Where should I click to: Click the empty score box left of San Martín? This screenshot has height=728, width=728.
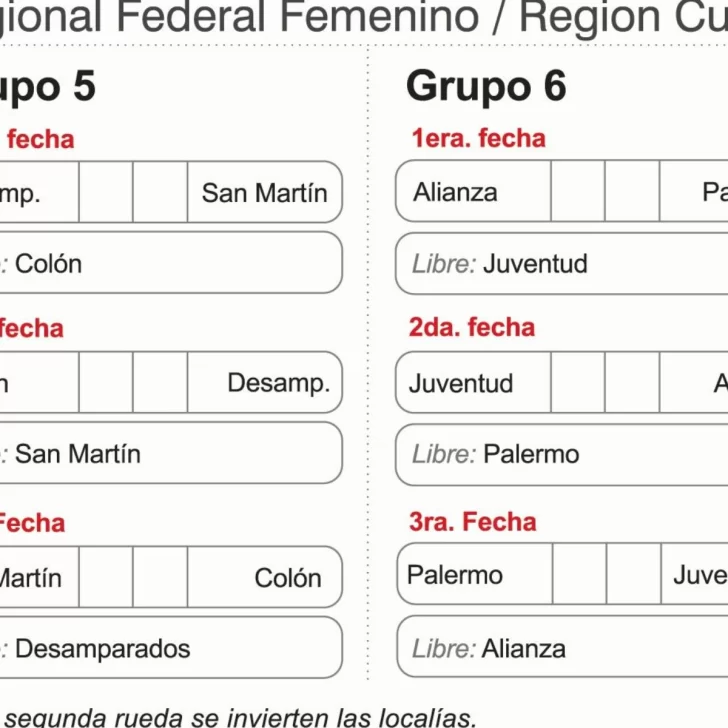(160, 192)
